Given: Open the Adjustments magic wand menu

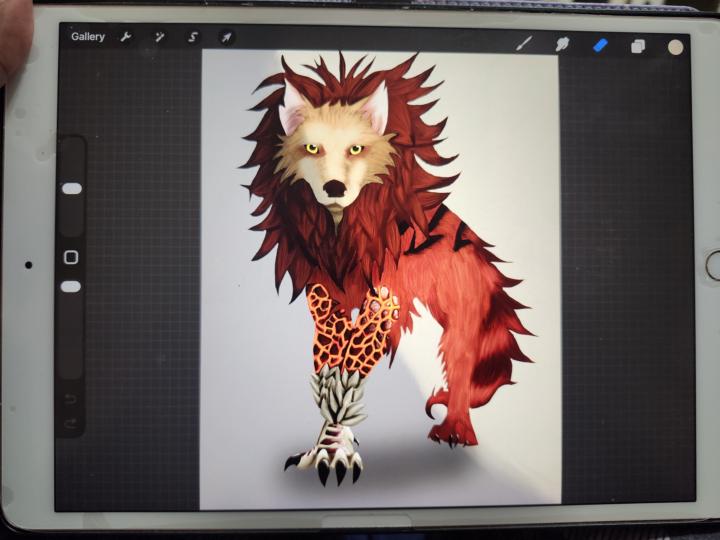Looking at the screenshot, I should 159,37.
